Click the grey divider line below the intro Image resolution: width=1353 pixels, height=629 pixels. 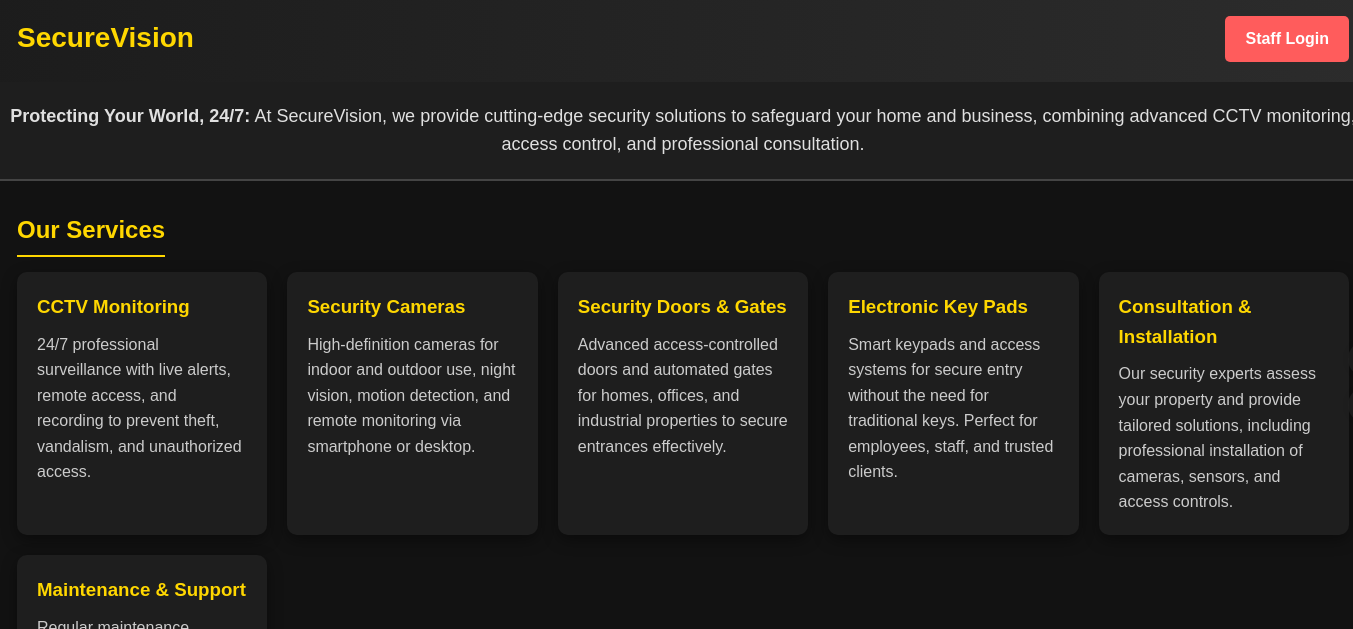tap(676, 180)
